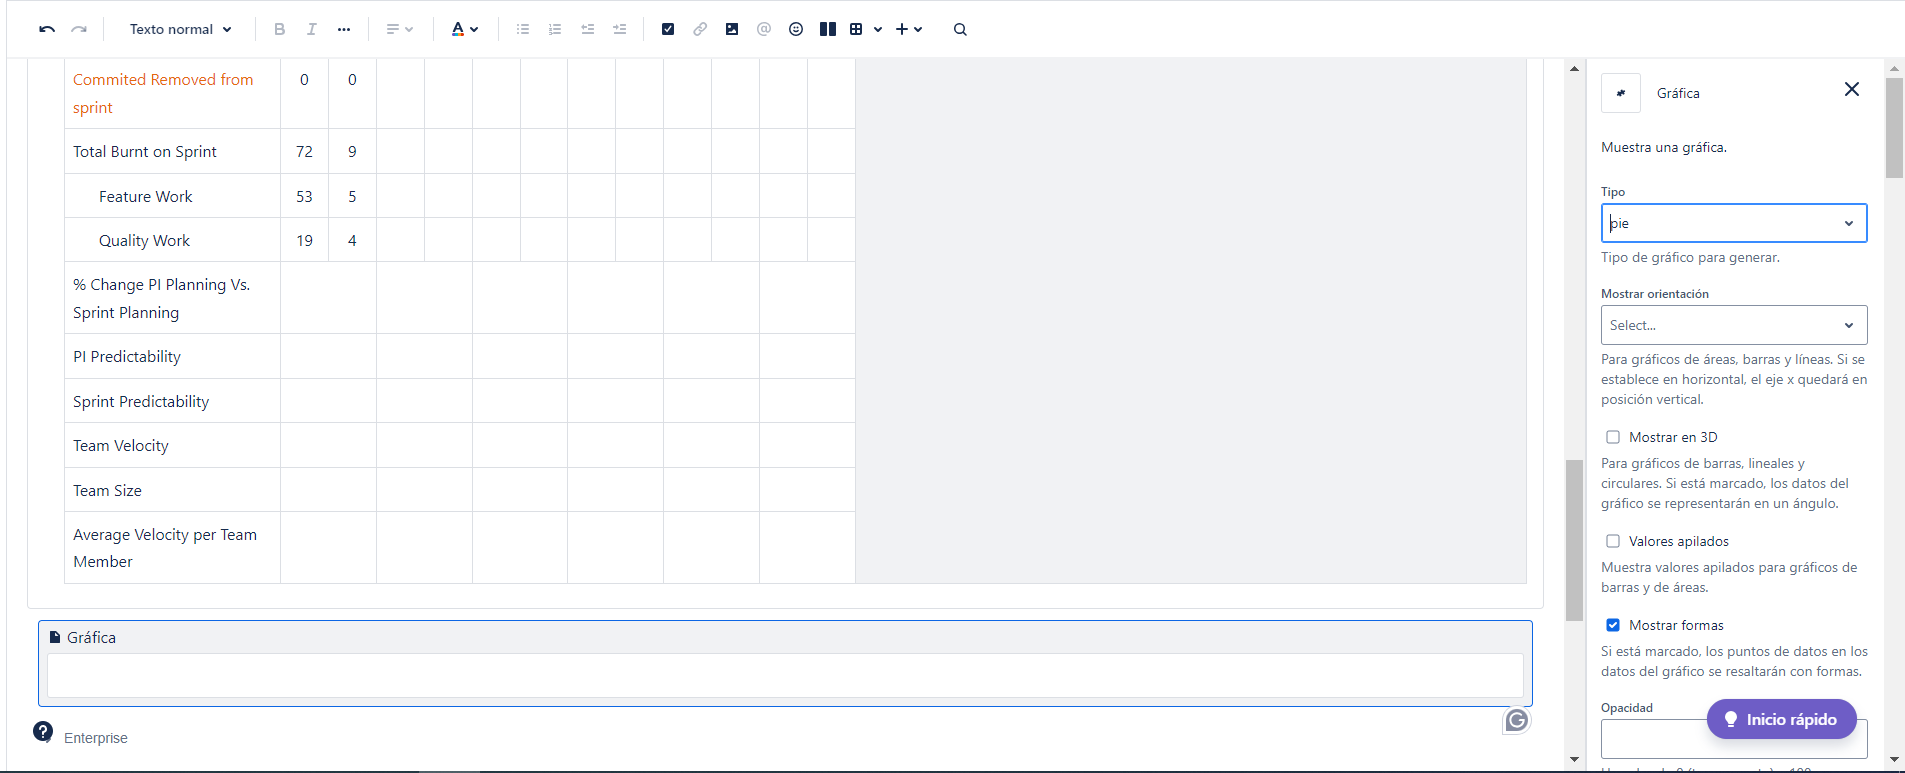Screen dimensions: 1905x773
Task: Click the cell with value 72
Action: 304,151
